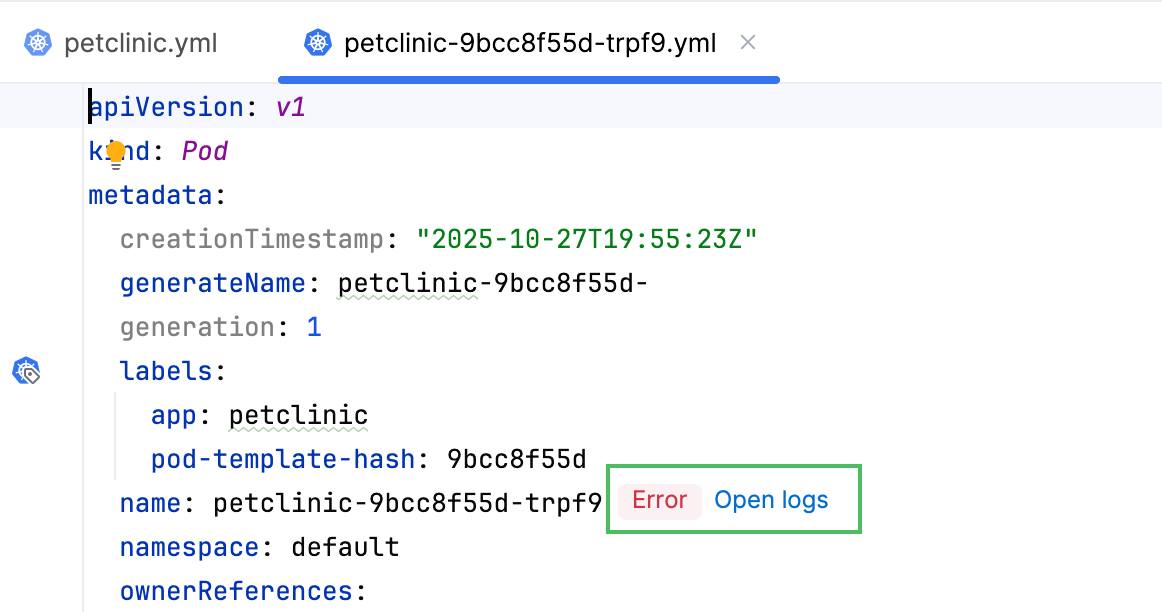The image size is (1162, 612).
Task: Switch to the petclinic.yml tab
Action: coord(138,43)
